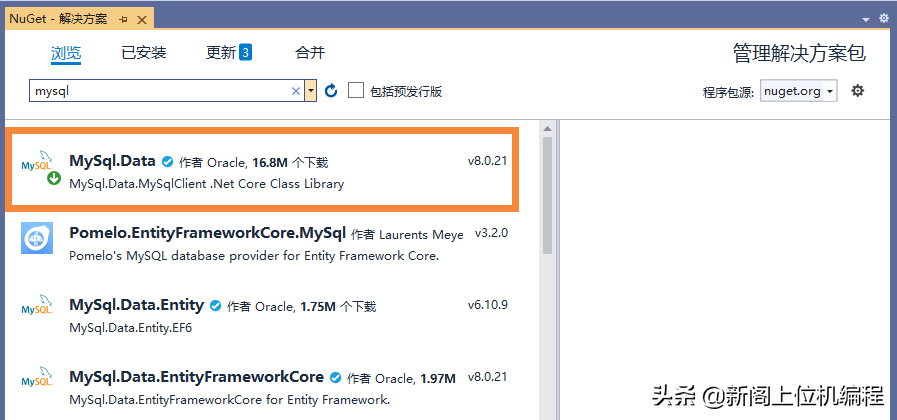The height and width of the screenshot is (420, 897).
Task: Switch to the 合并 tab
Action: (x=310, y=53)
